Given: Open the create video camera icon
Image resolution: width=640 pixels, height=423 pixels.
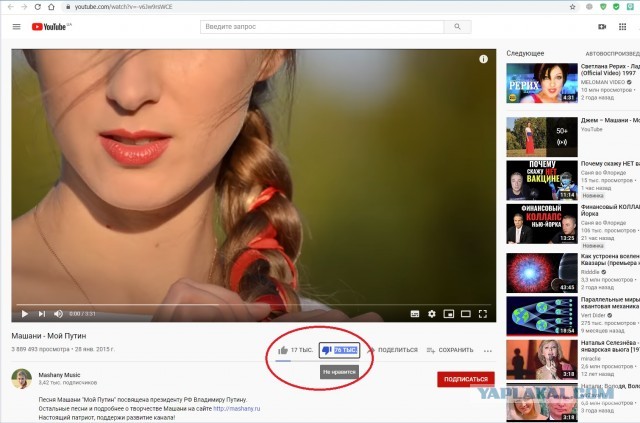Looking at the screenshot, I should [602, 27].
